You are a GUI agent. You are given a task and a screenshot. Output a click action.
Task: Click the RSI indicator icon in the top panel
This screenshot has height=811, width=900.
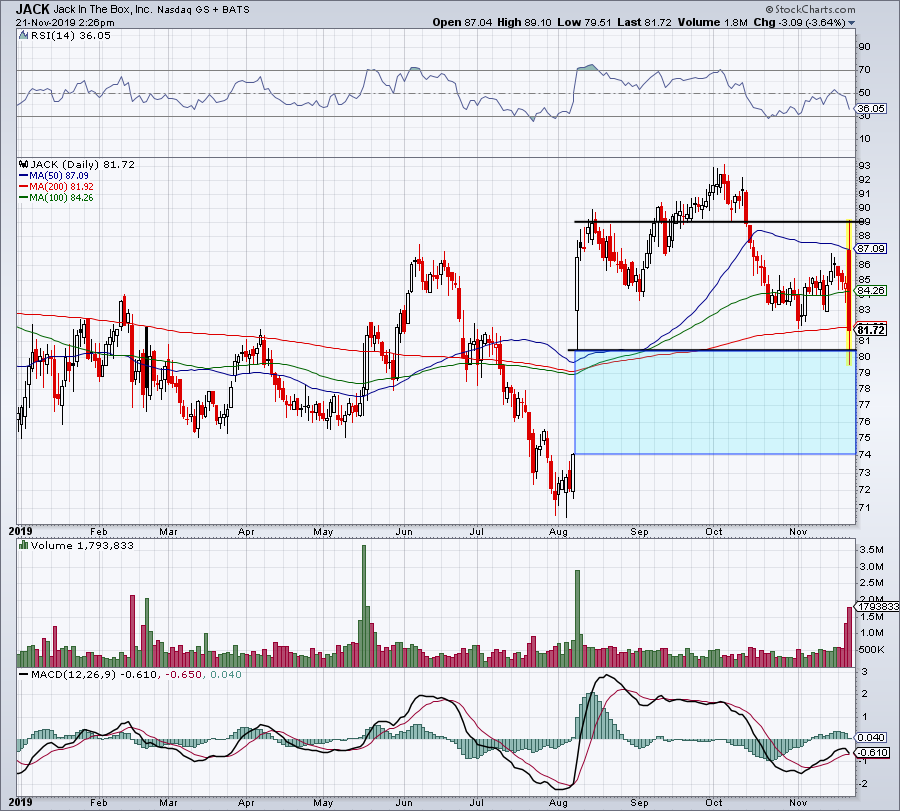click(x=23, y=36)
